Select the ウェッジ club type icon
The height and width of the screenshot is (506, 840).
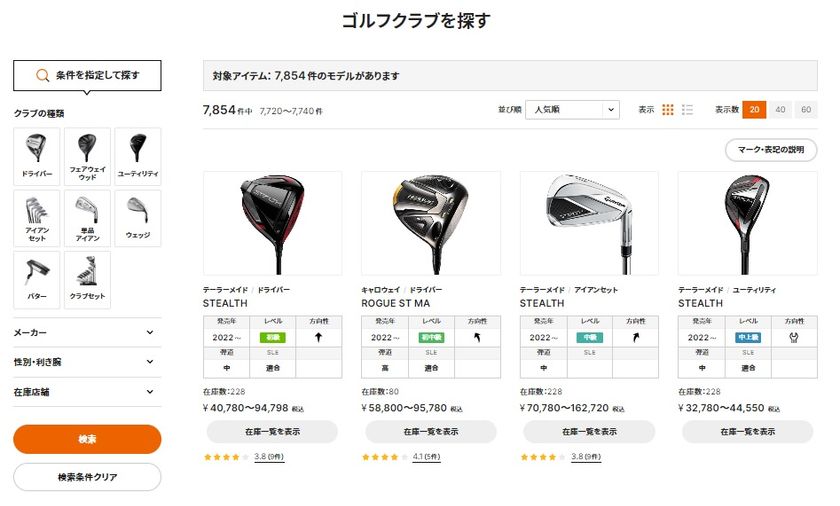[x=138, y=218]
